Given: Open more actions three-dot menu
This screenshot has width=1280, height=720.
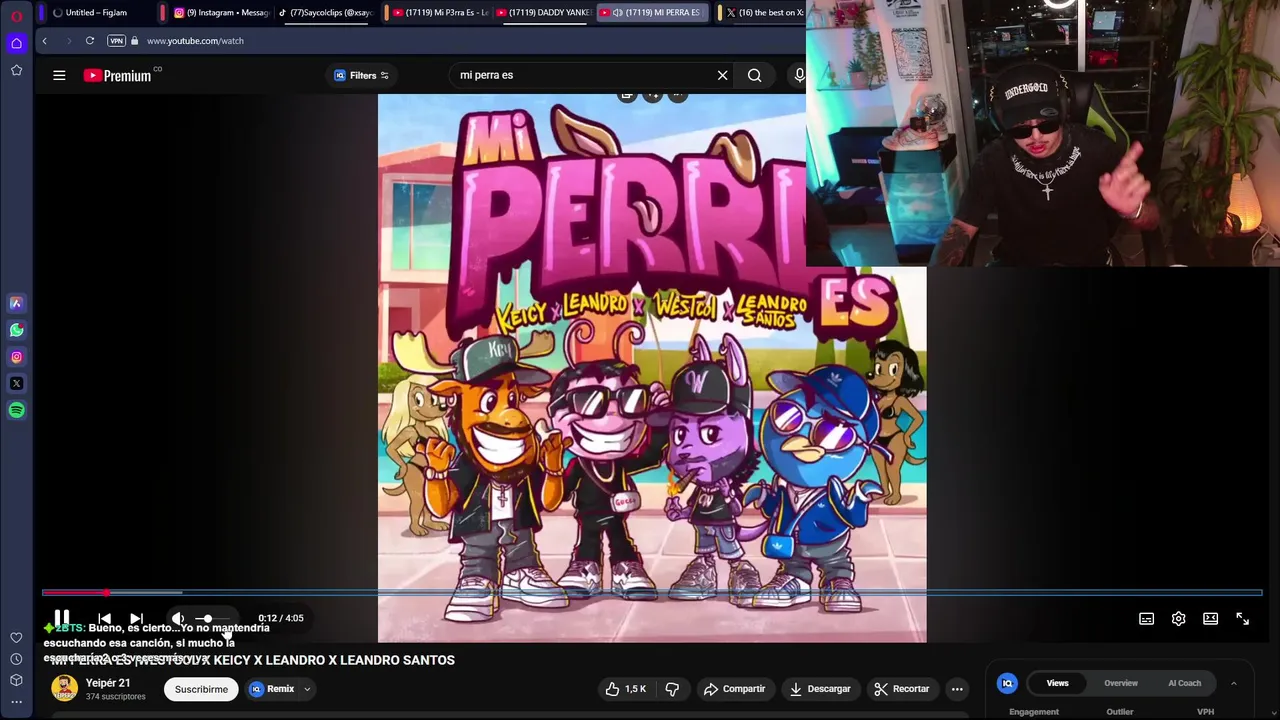Looking at the screenshot, I should (x=957, y=689).
